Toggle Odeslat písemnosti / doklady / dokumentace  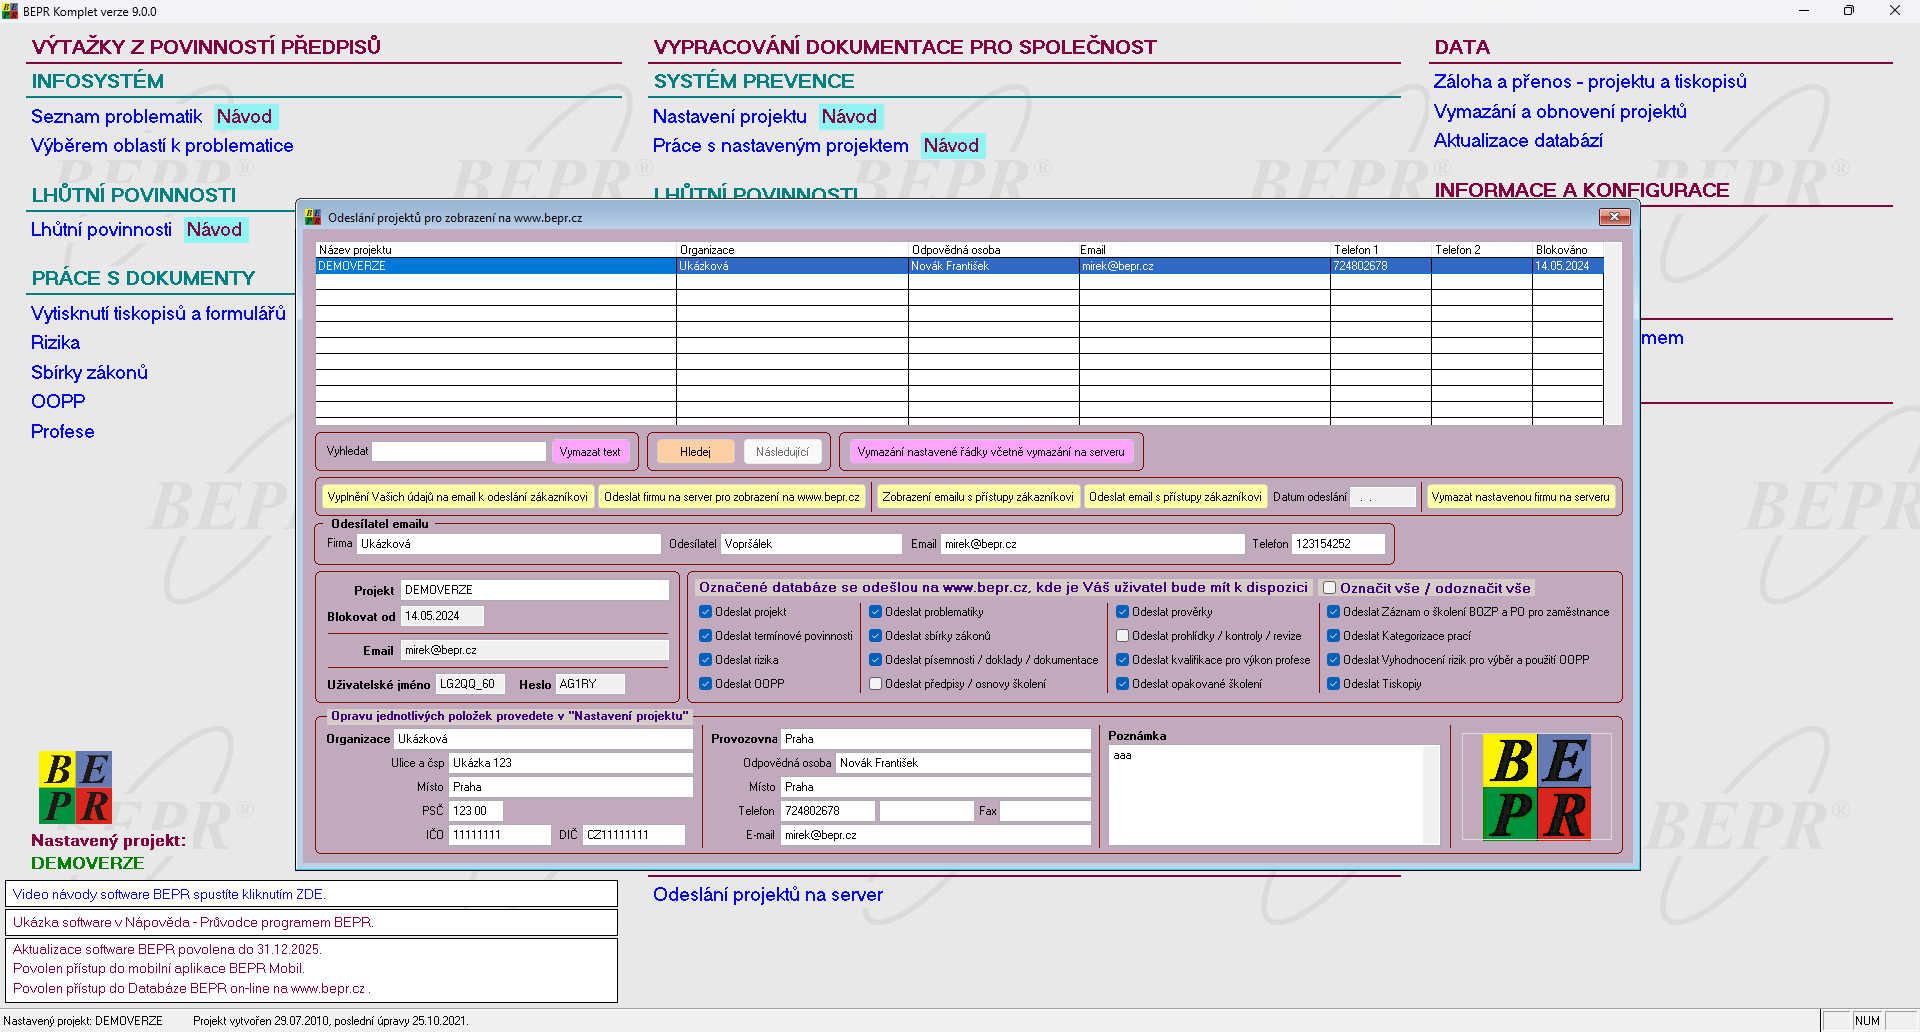pyautogui.click(x=875, y=660)
